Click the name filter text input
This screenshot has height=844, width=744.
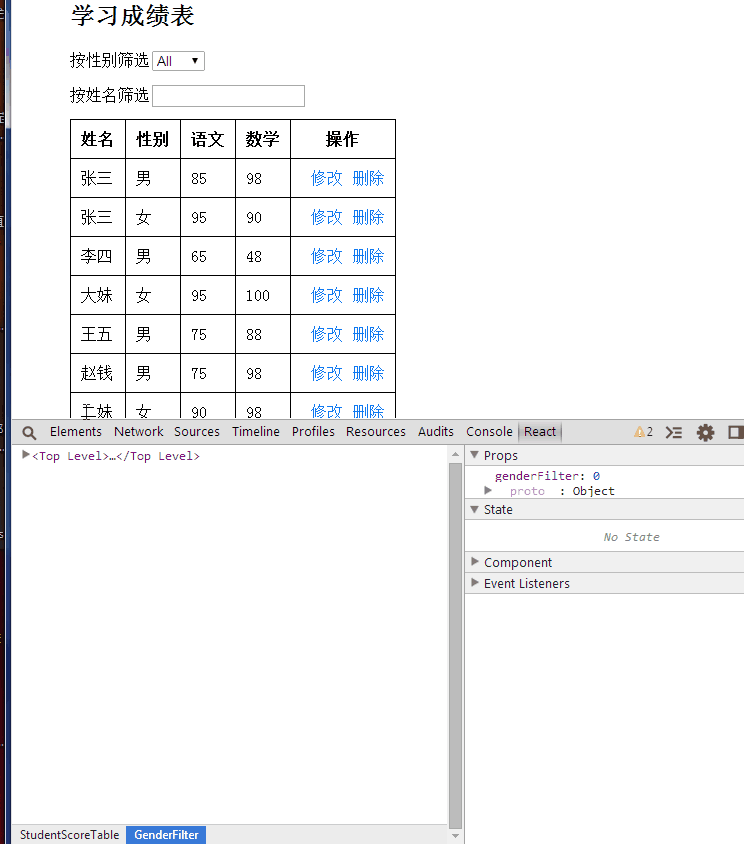point(228,96)
